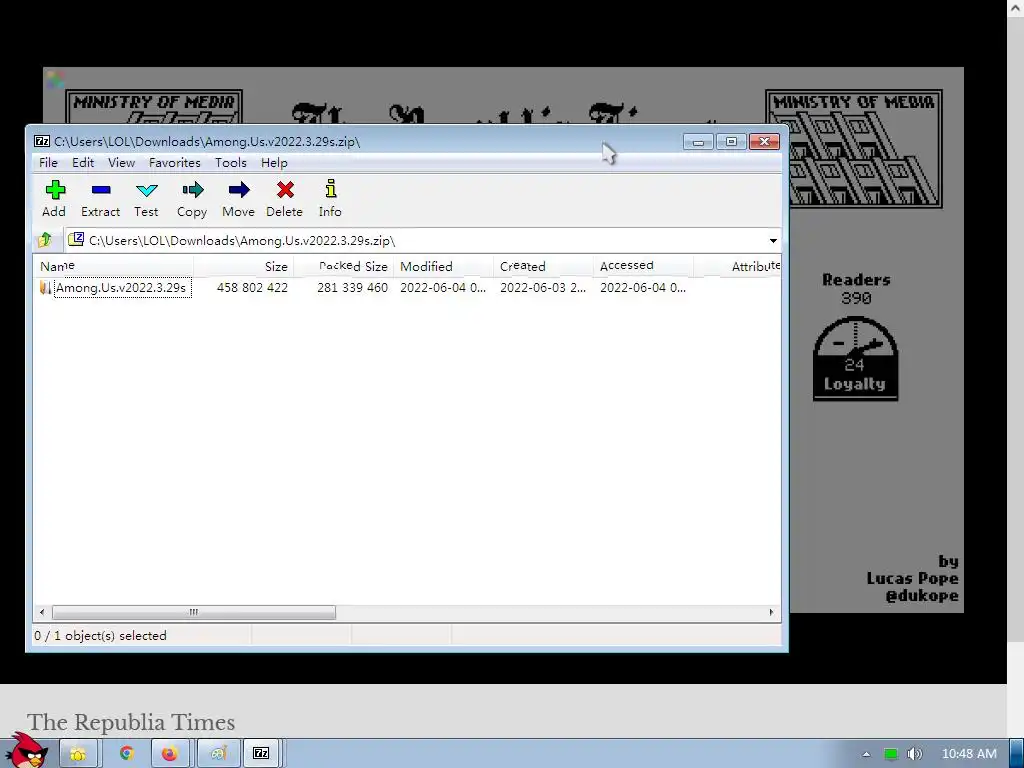This screenshot has width=1024, height=768.
Task: Sort by Accessed column header
Action: [644, 266]
